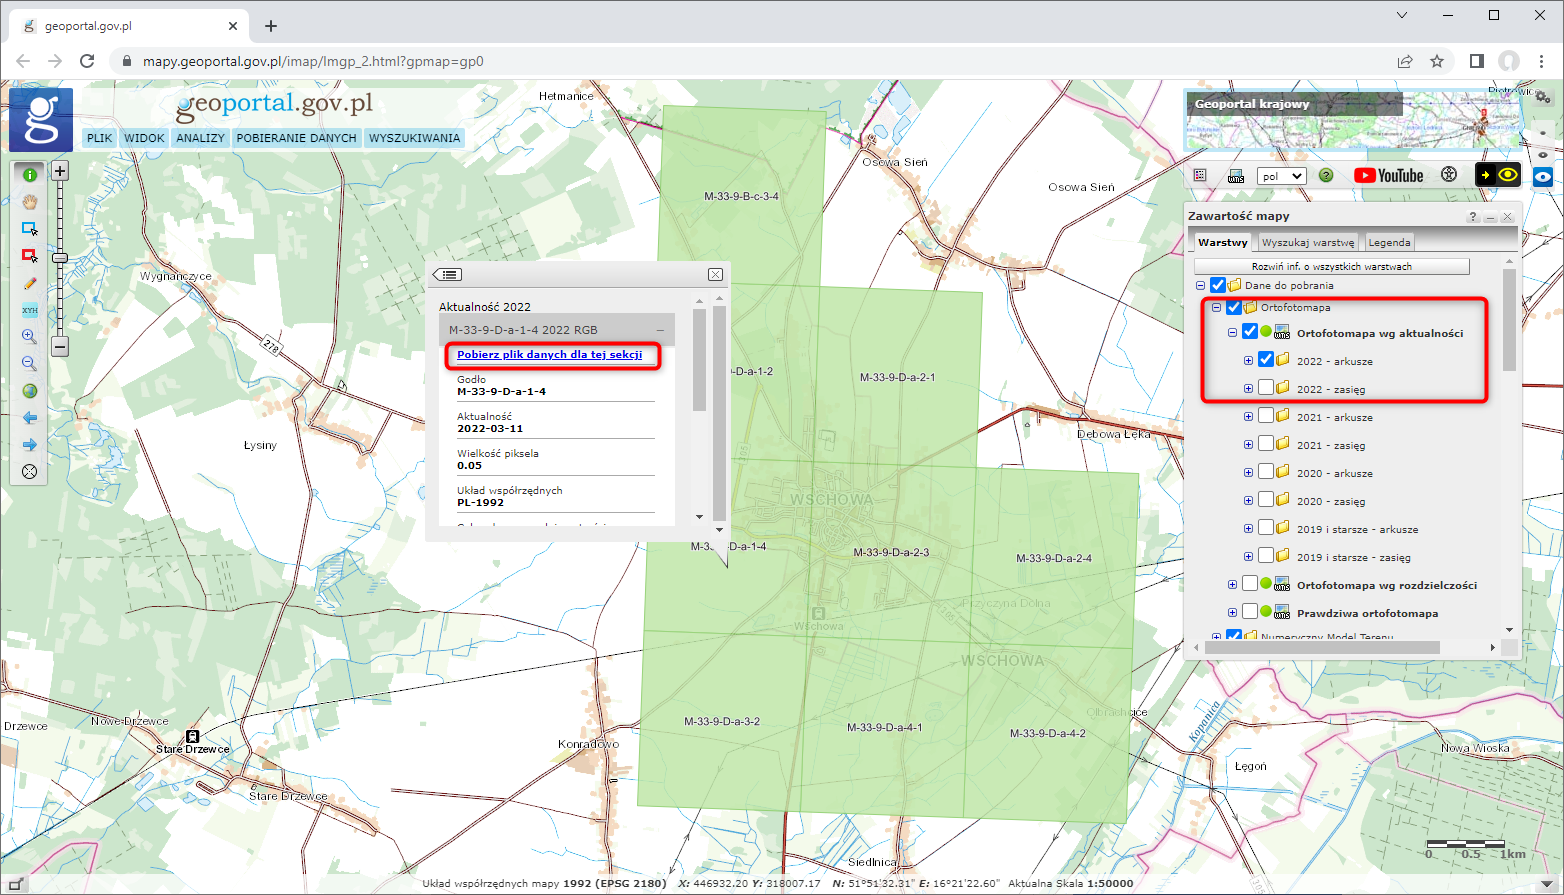1564x895 pixels.
Task: Switch to the Legenda tab
Action: pos(1389,243)
